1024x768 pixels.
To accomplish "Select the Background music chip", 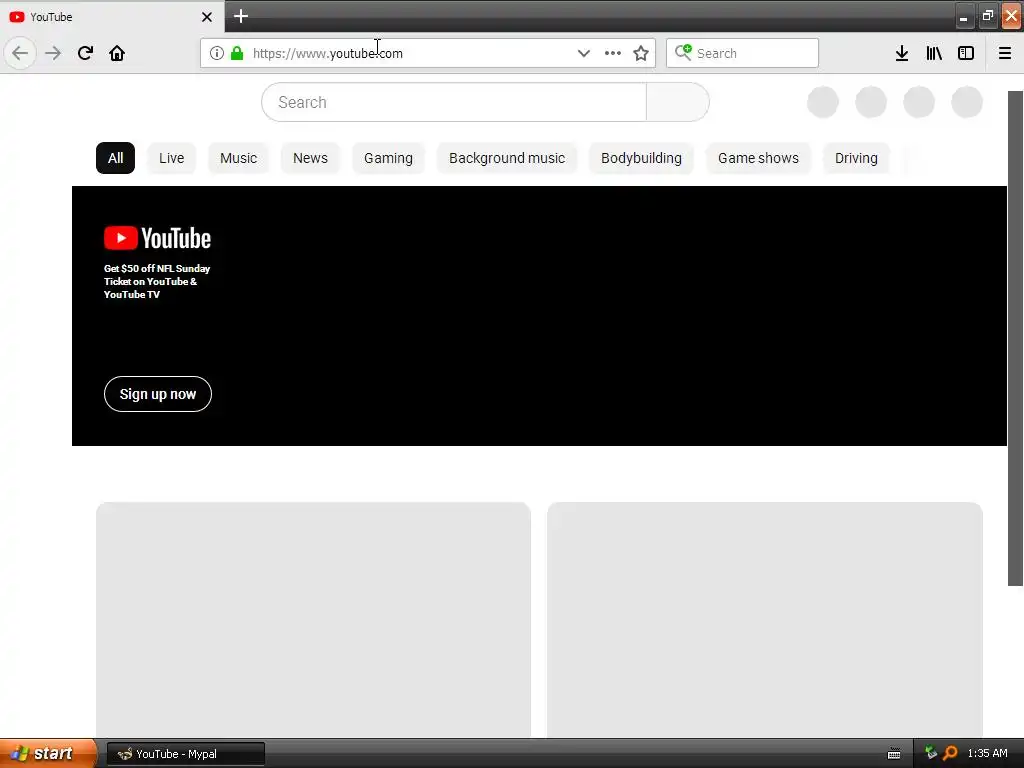I will pos(507,158).
